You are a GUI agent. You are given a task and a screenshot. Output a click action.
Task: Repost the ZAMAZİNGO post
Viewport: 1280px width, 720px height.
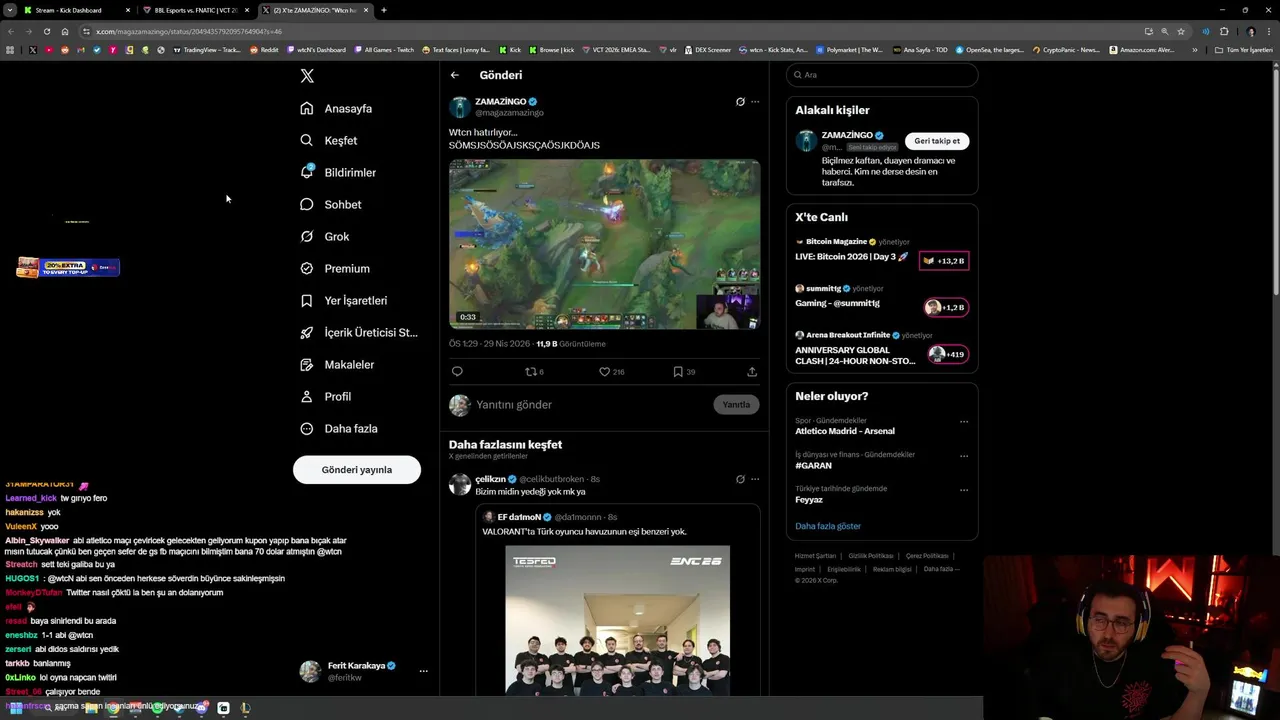tap(534, 371)
